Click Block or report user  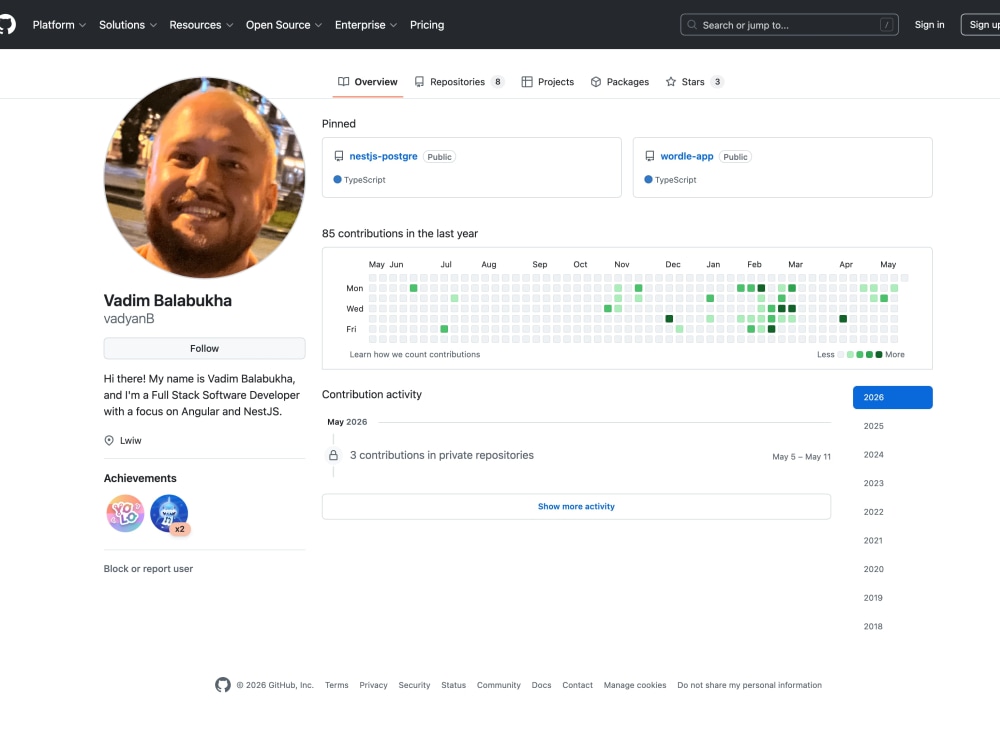pyautogui.click(x=148, y=569)
